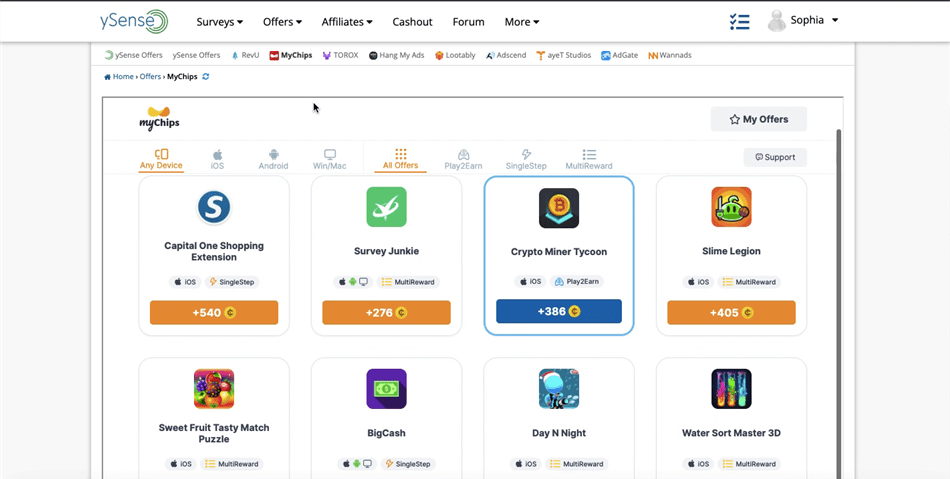Open Slime Legion app icon
The image size is (950, 479).
point(731,207)
